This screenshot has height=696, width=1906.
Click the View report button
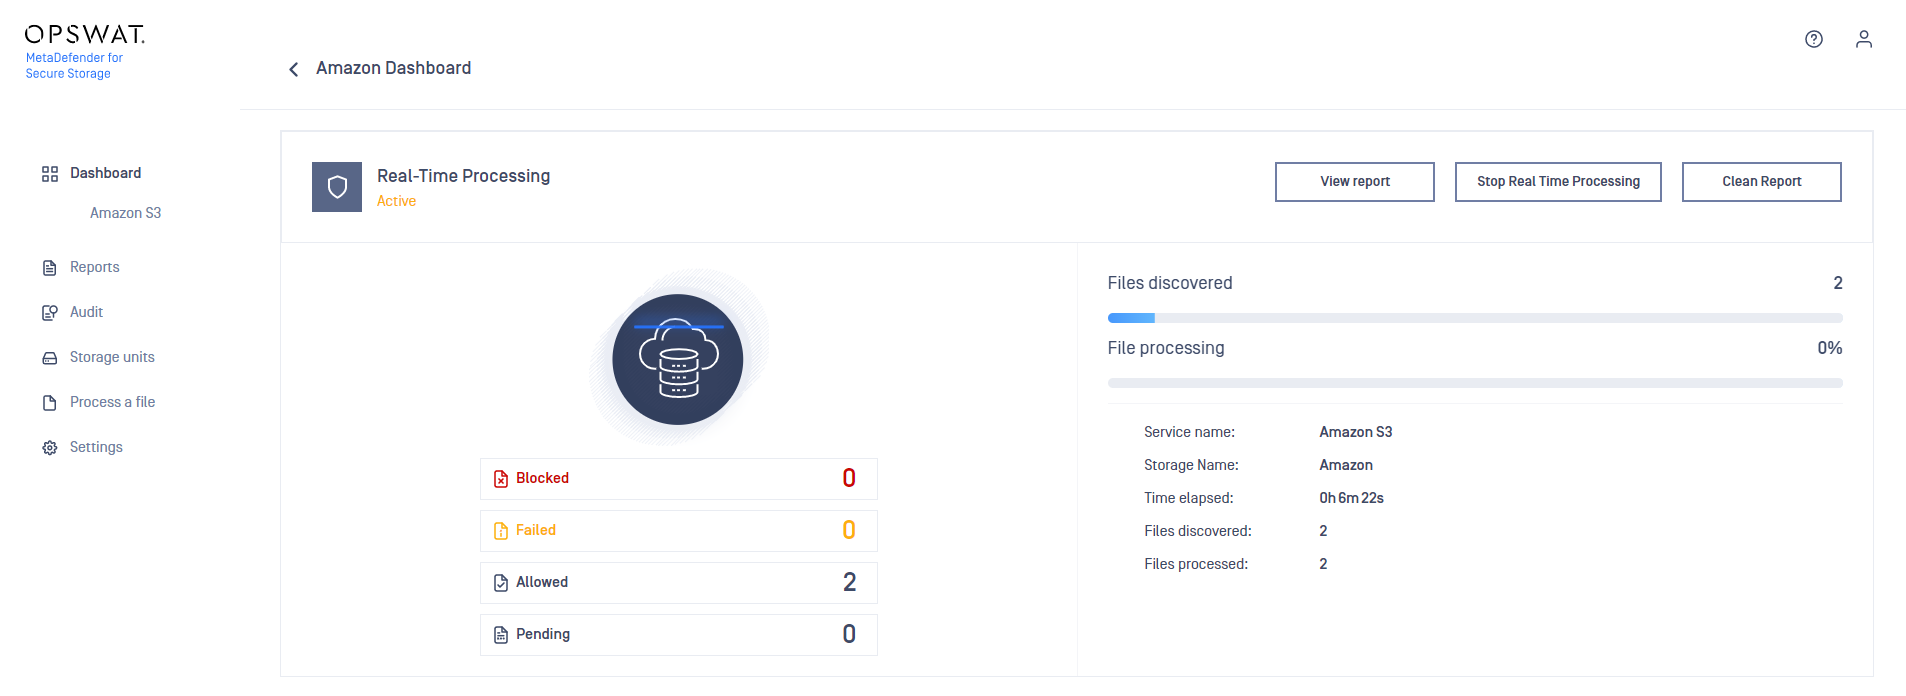(x=1355, y=182)
